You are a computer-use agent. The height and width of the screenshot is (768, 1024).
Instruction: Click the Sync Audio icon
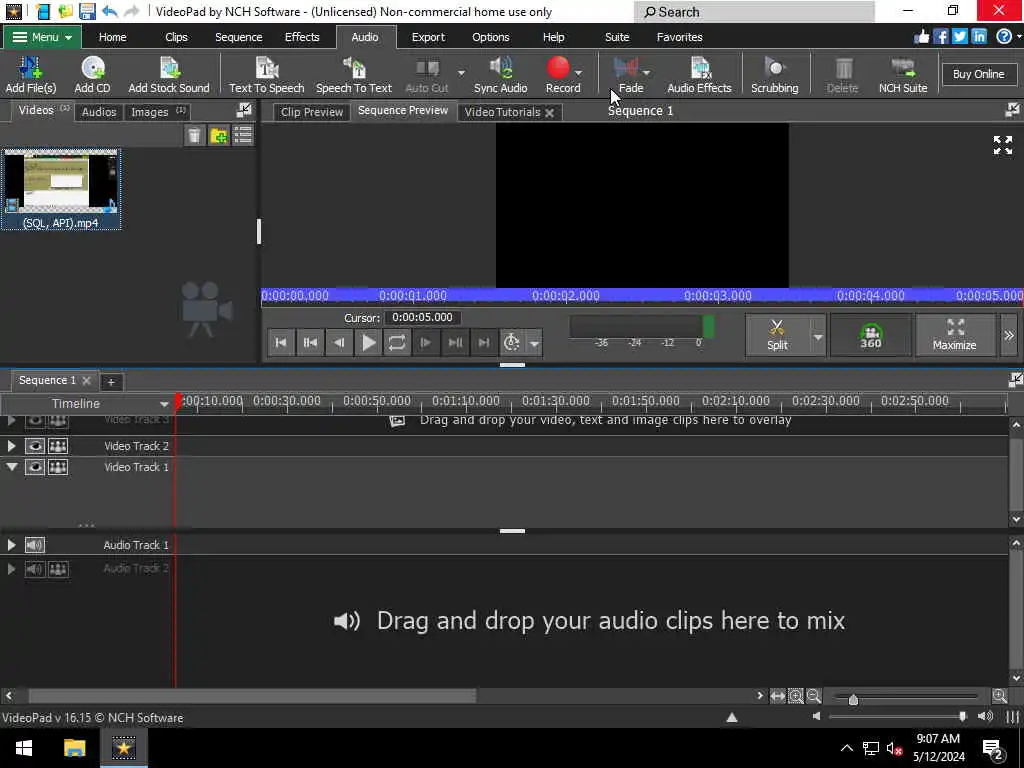500,74
